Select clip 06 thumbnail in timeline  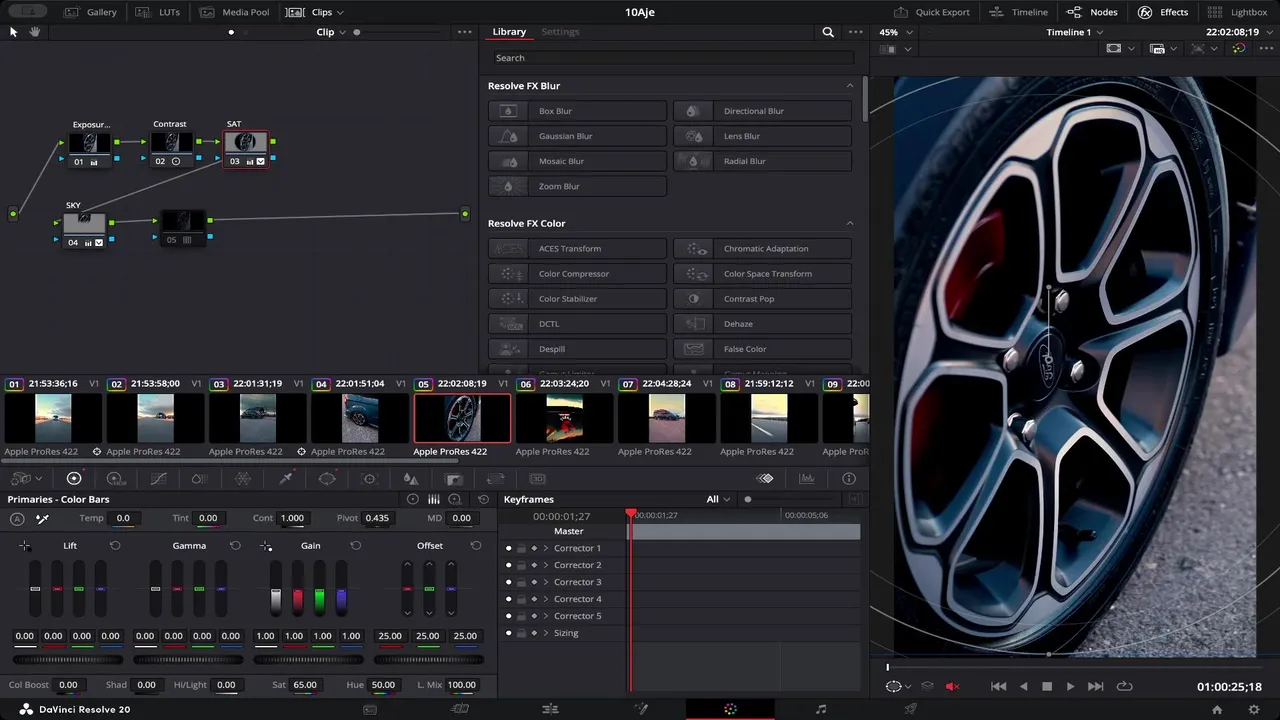click(x=564, y=418)
